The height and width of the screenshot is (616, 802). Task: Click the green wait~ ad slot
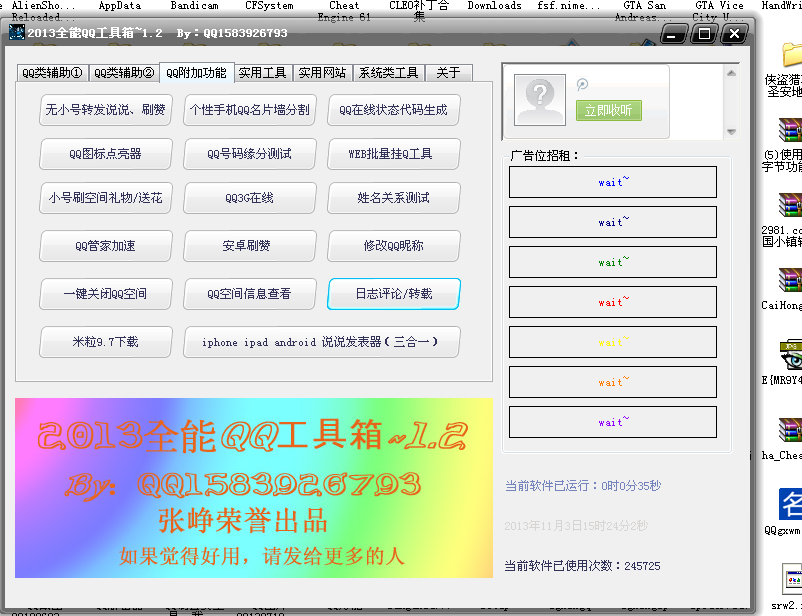(x=613, y=262)
